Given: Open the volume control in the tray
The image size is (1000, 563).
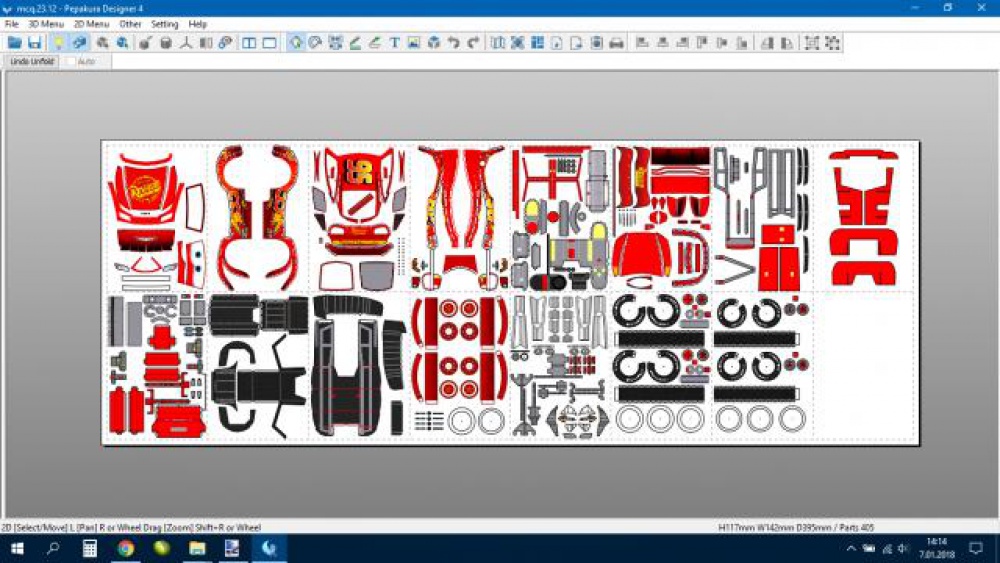Looking at the screenshot, I should coord(903,548).
